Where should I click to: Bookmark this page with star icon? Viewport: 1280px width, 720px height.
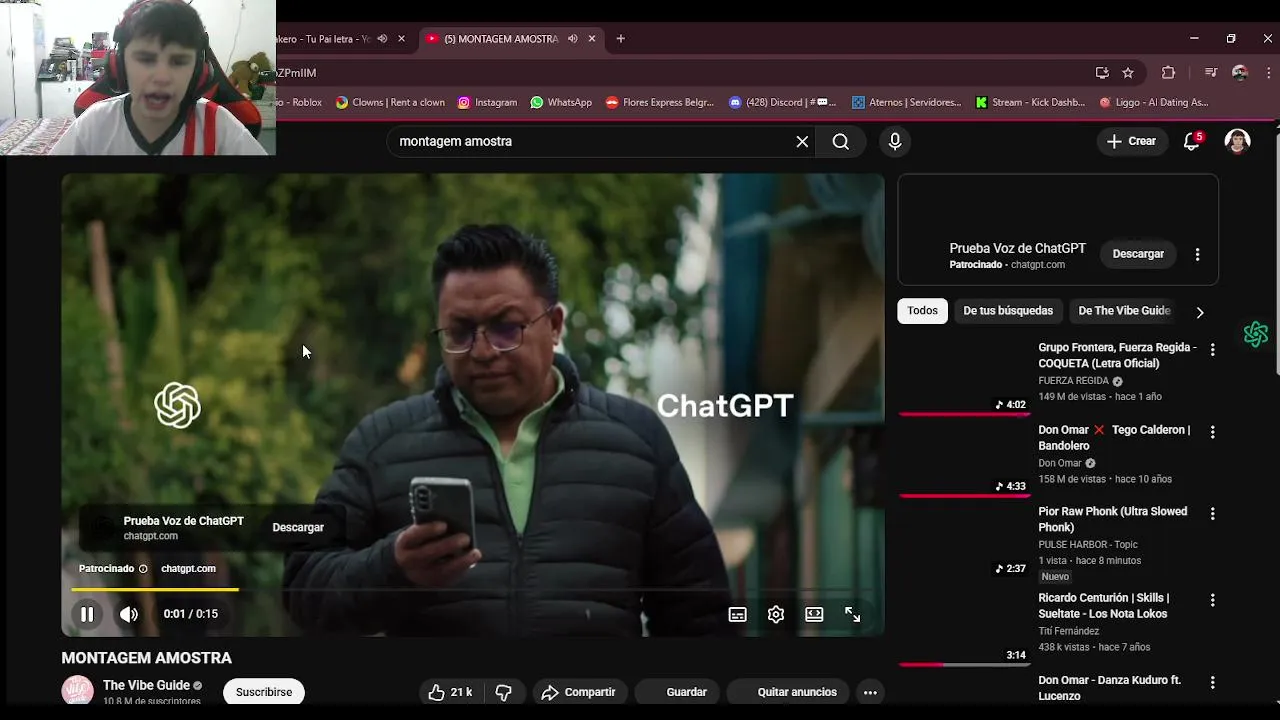(1128, 73)
